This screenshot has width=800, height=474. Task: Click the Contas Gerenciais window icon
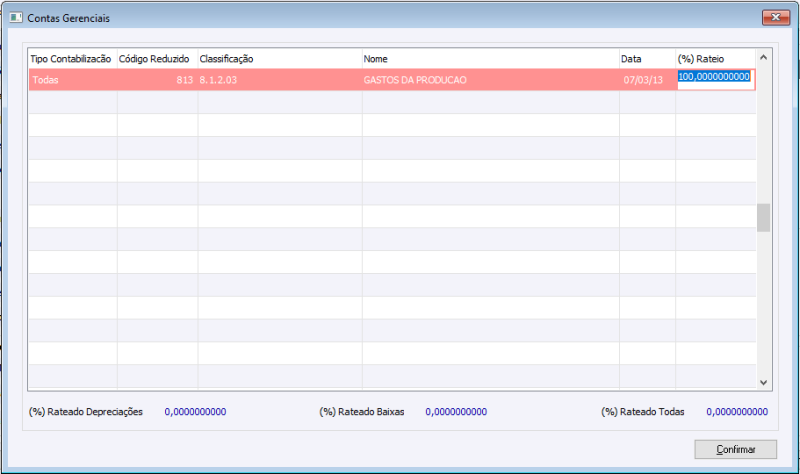tap(16, 18)
